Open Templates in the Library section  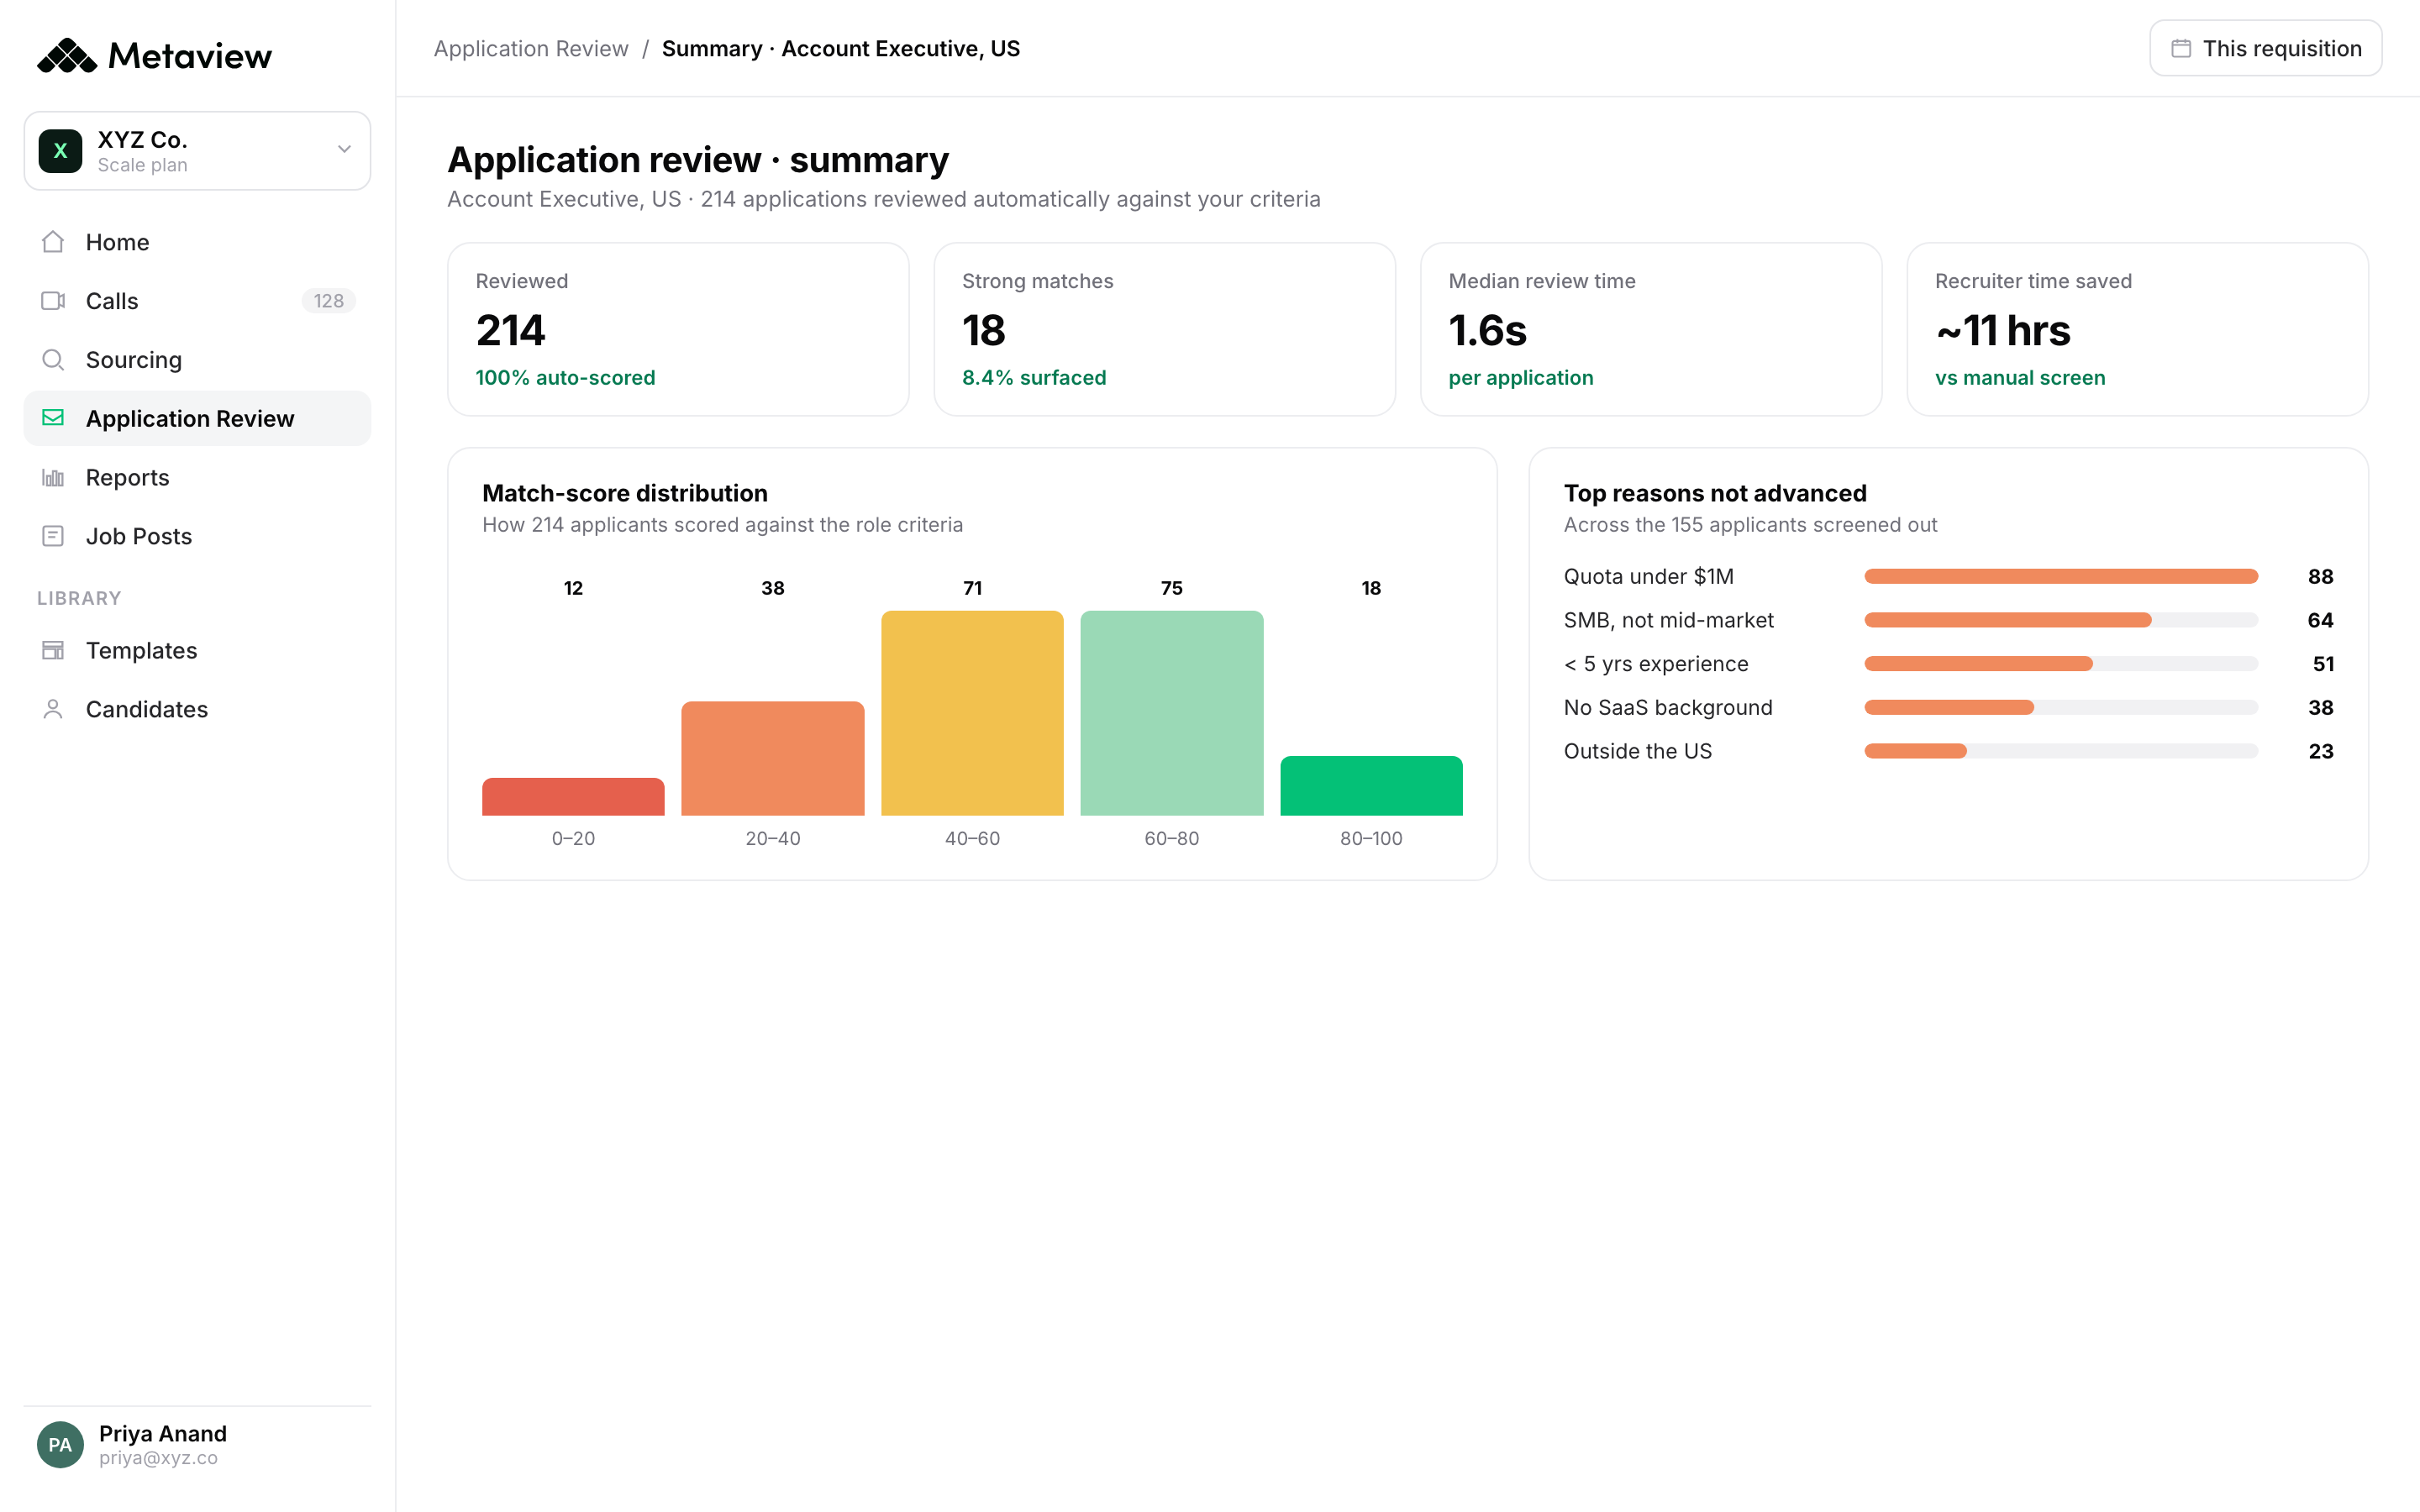(x=197, y=650)
